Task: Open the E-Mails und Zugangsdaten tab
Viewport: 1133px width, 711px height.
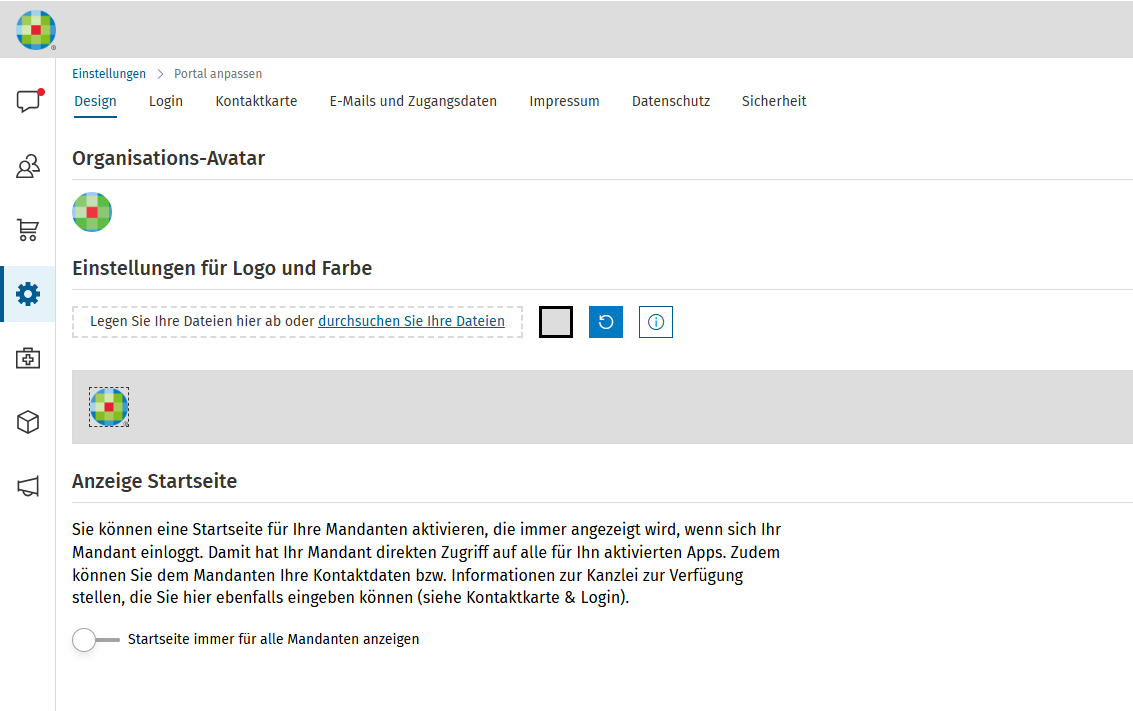Action: 413,101
